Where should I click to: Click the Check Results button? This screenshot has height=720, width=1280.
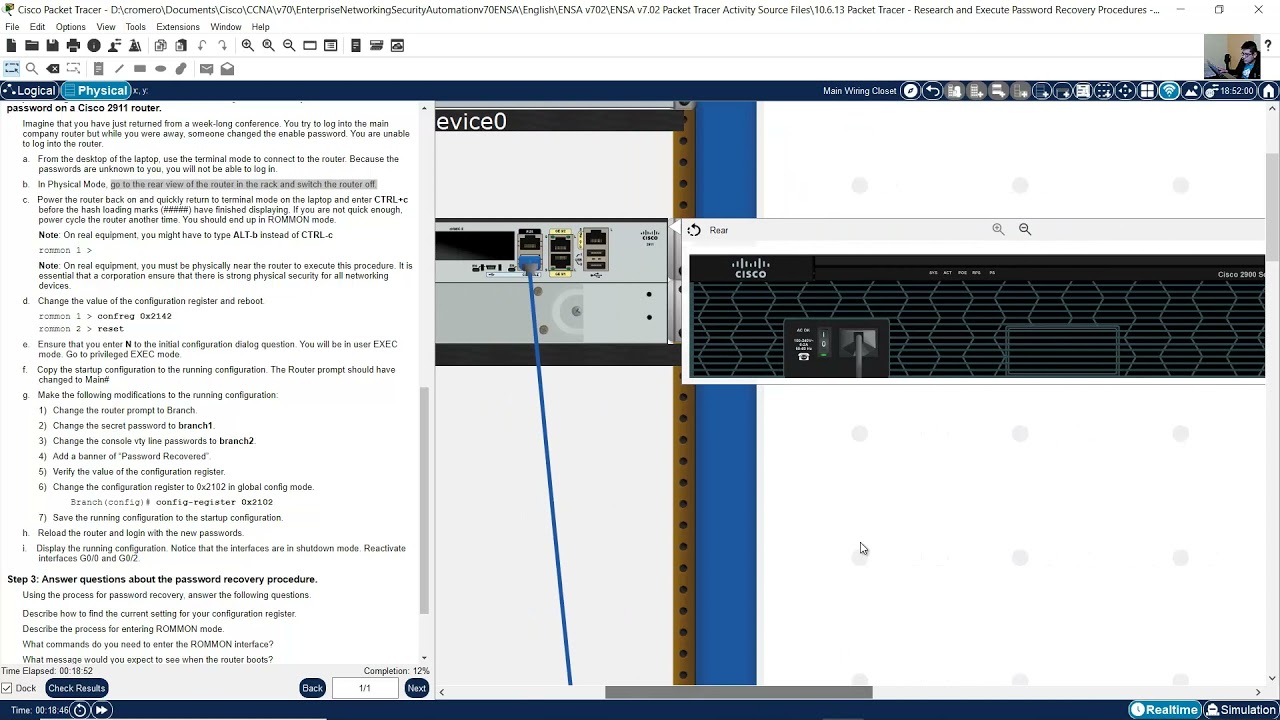(76, 688)
